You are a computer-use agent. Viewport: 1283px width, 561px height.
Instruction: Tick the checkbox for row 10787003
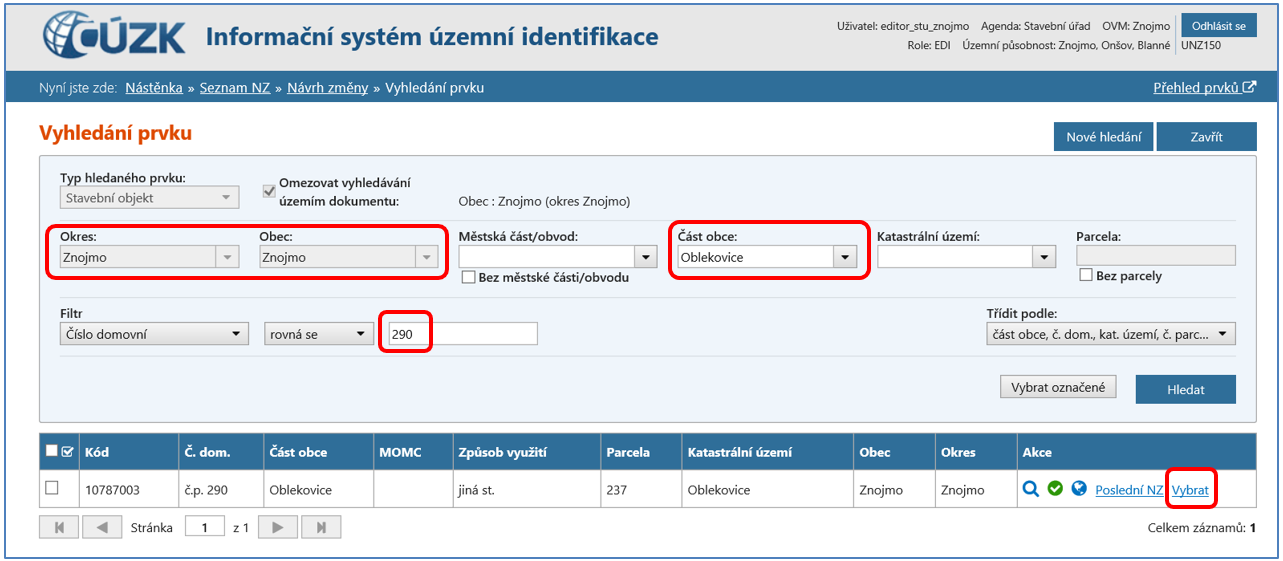point(52,488)
